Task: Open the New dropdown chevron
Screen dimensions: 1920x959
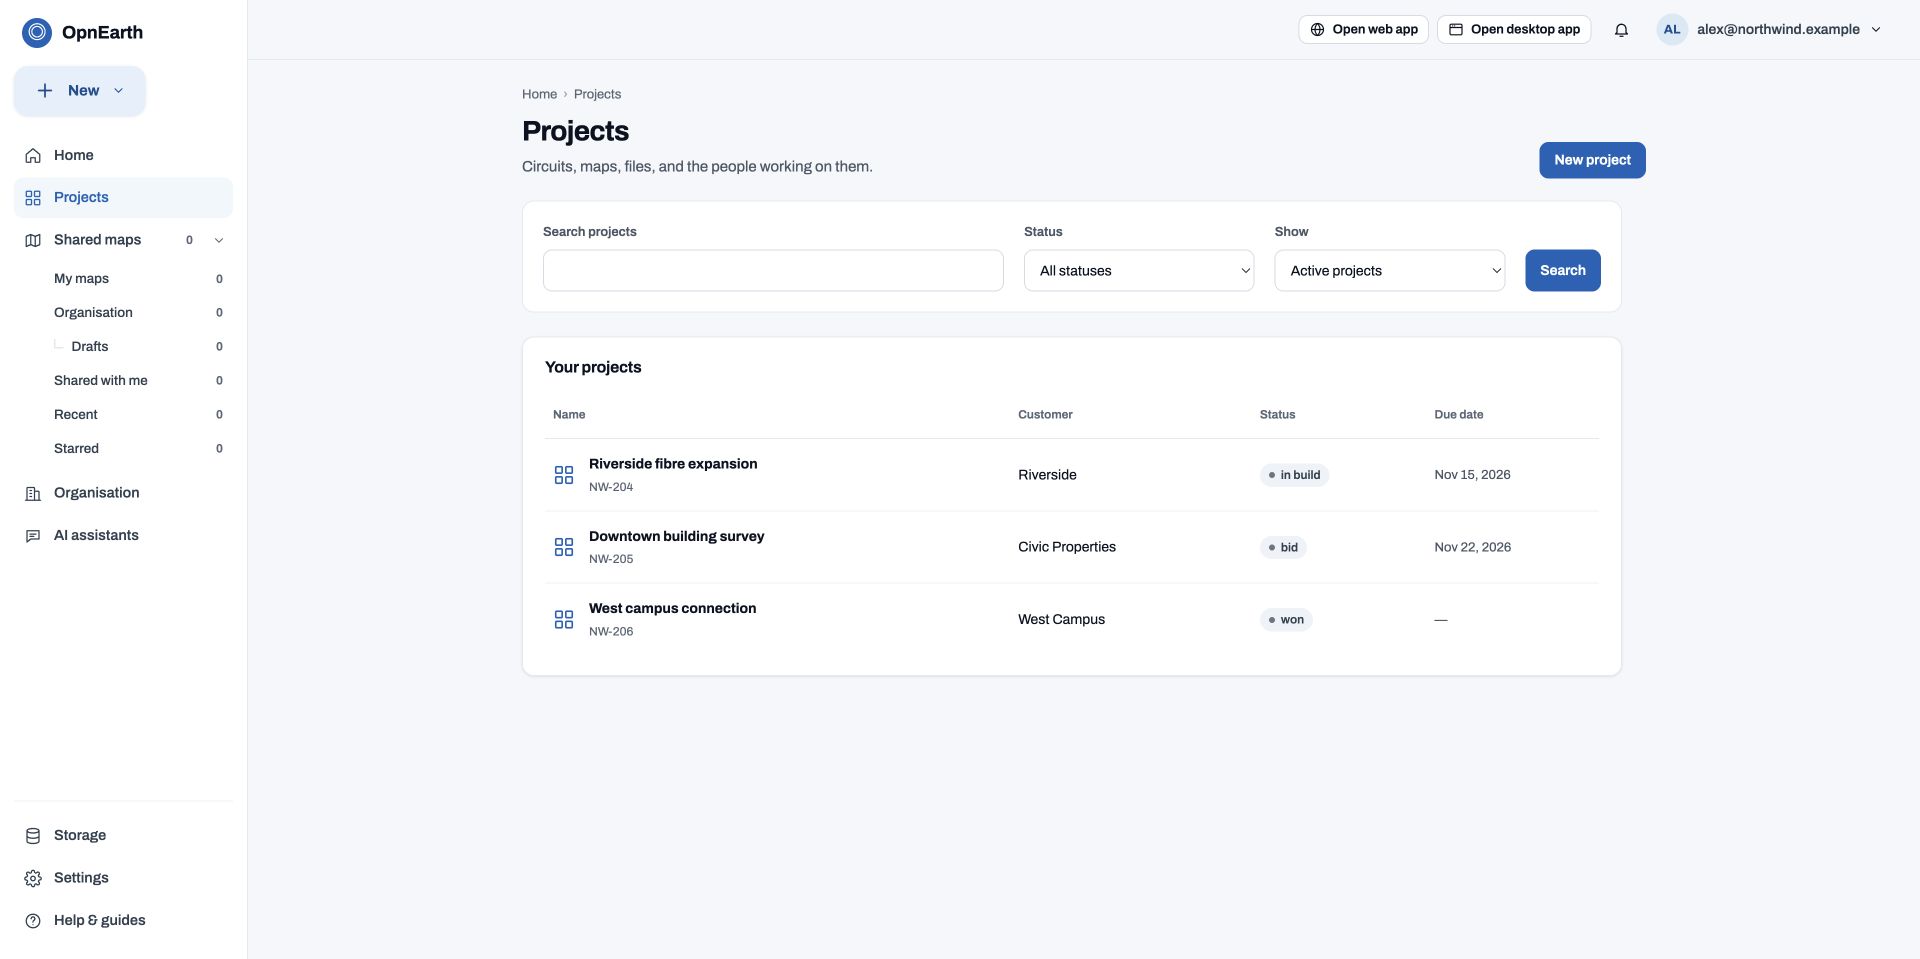Action: click(x=119, y=91)
